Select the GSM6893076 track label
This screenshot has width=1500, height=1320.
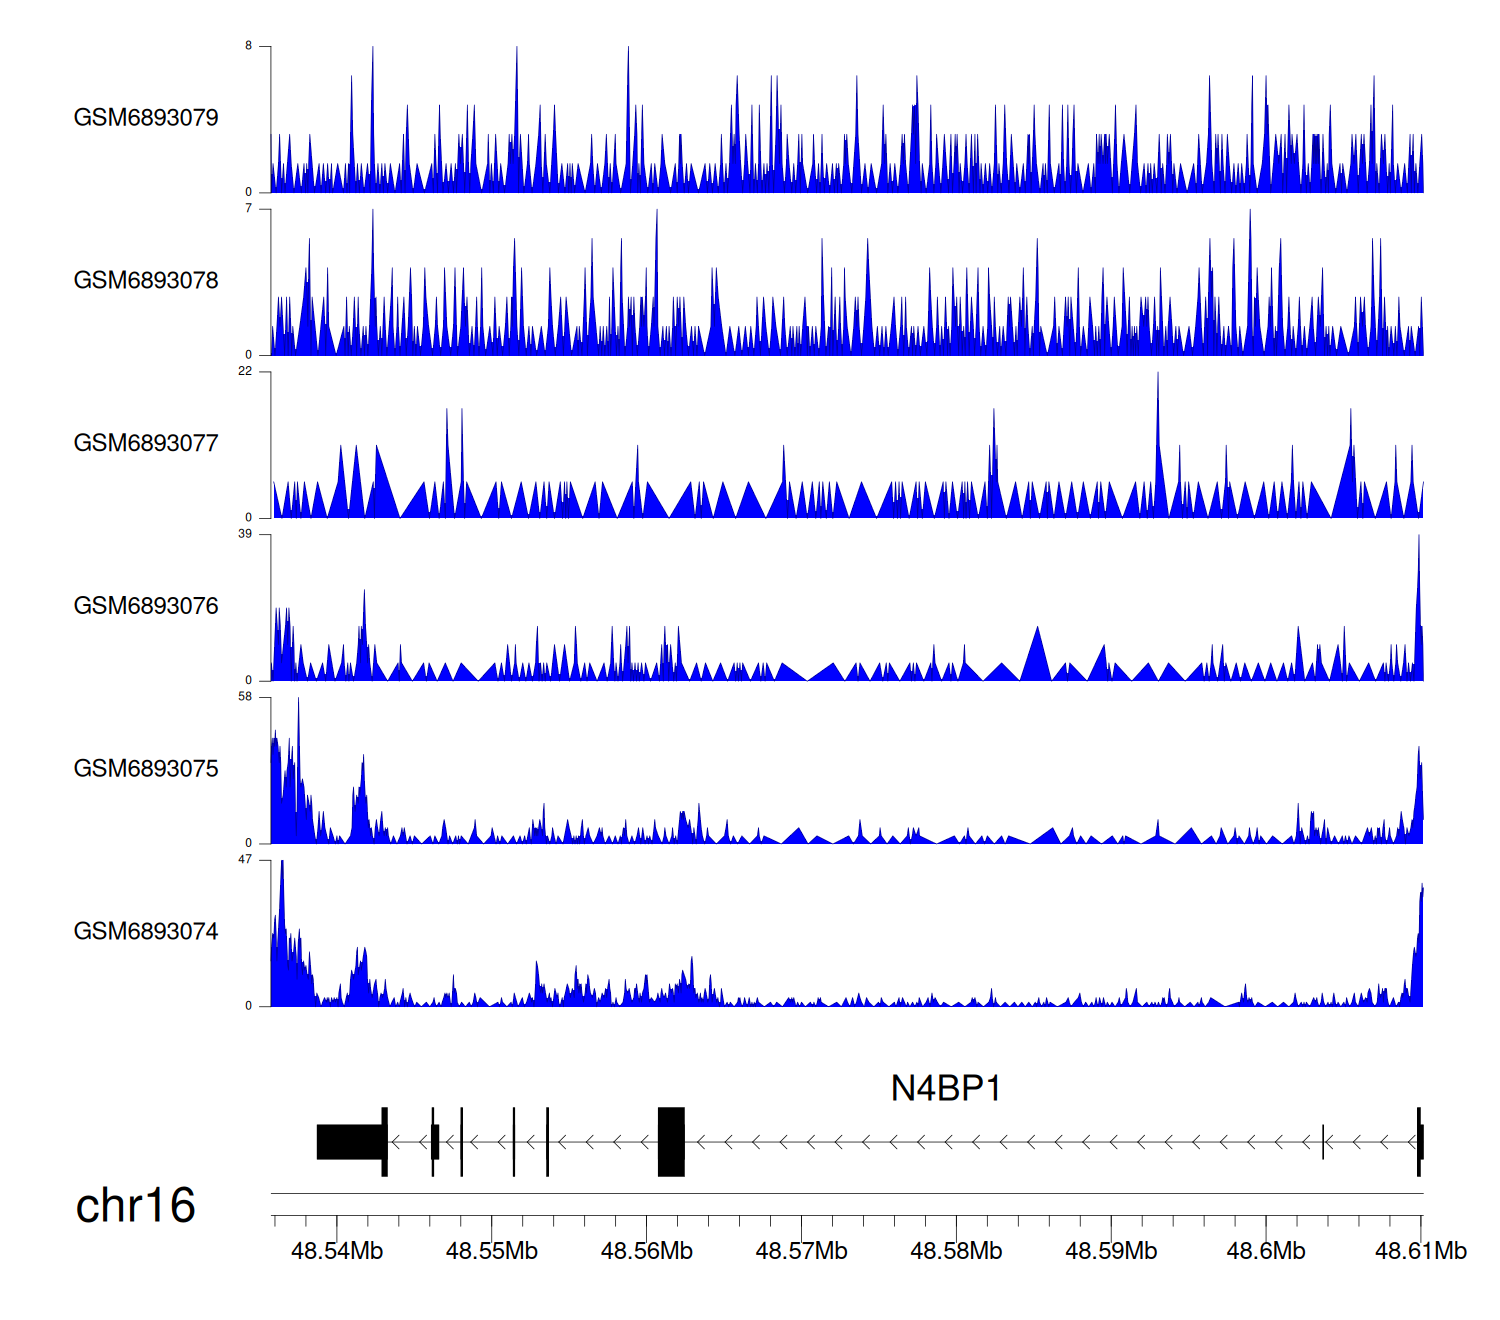point(146,607)
